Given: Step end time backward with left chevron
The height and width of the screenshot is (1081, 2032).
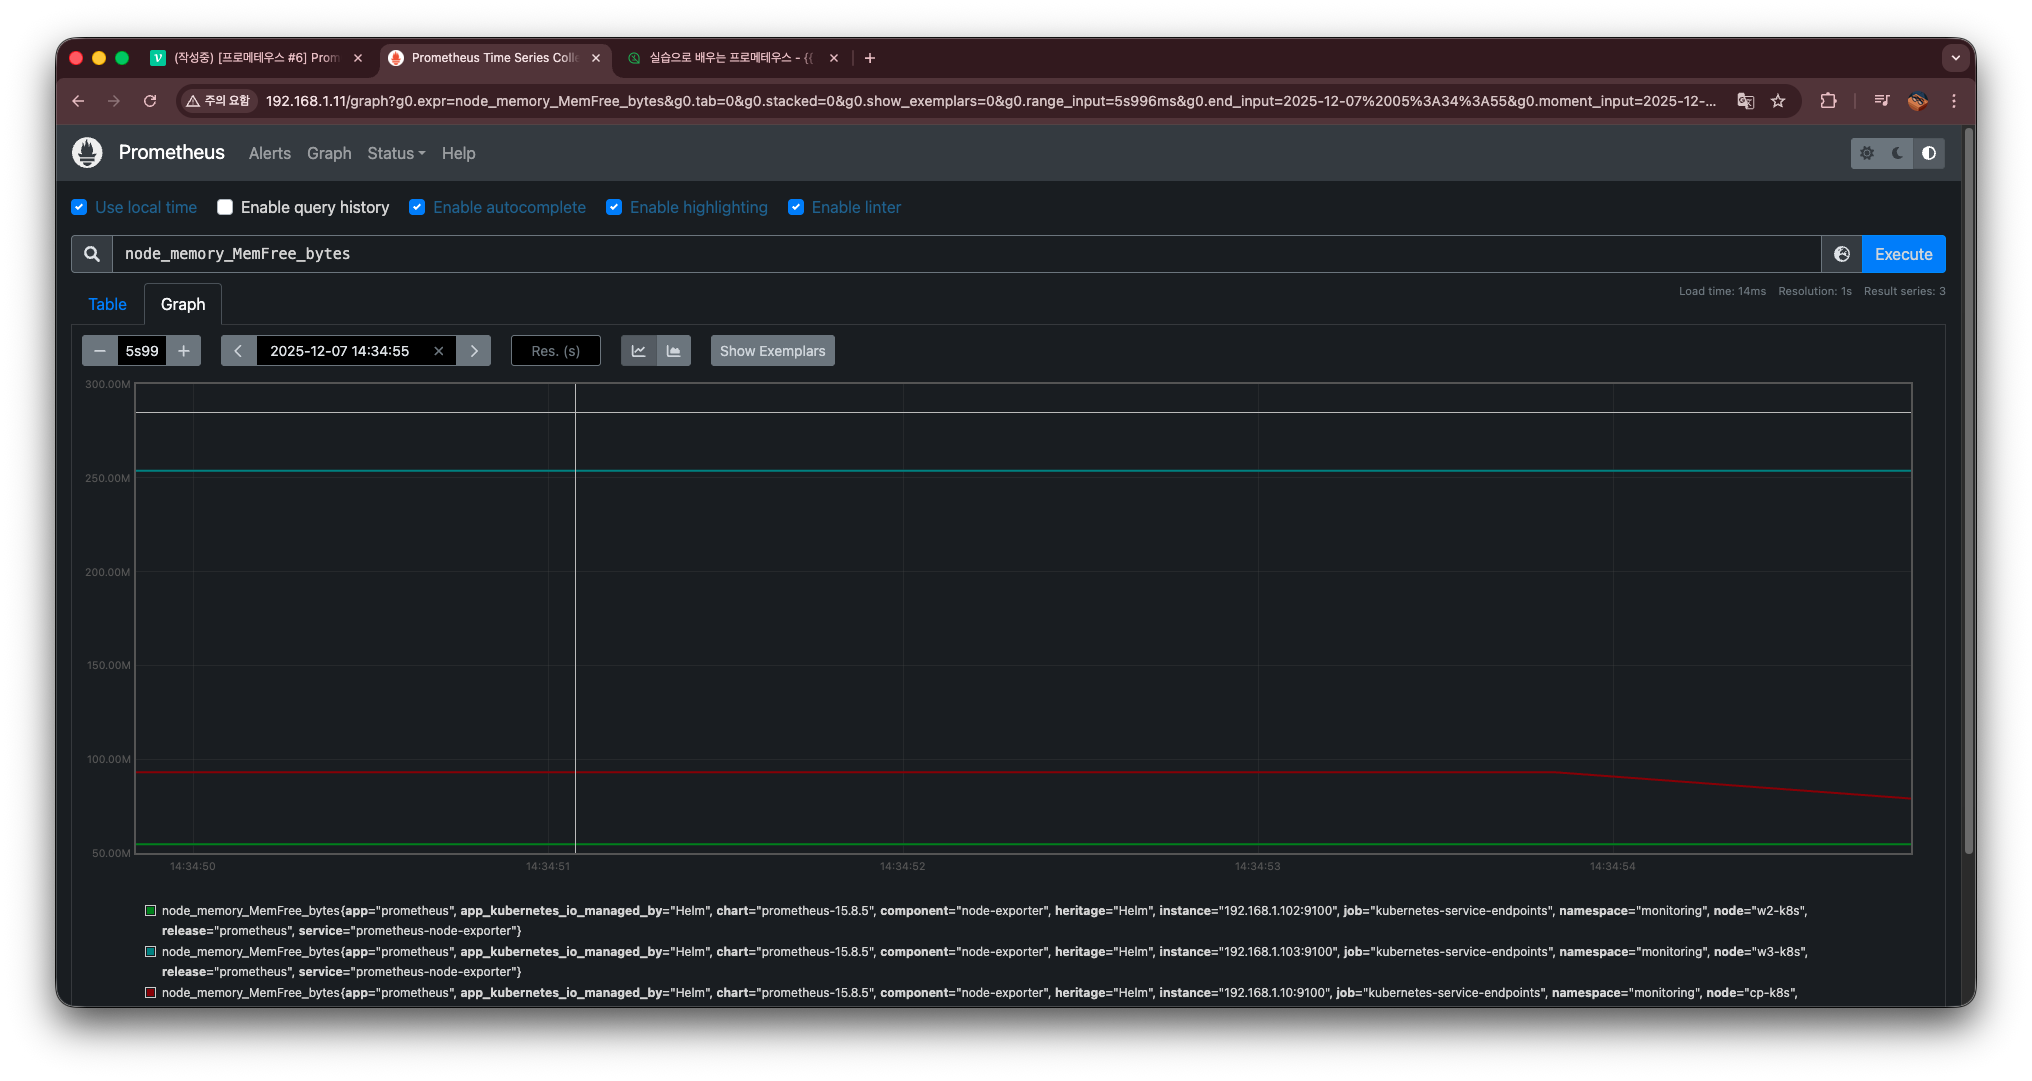Looking at the screenshot, I should [238, 351].
